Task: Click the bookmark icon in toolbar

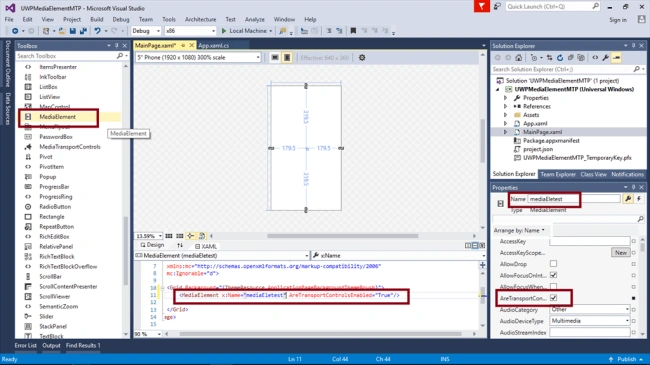Action: click(x=353, y=31)
